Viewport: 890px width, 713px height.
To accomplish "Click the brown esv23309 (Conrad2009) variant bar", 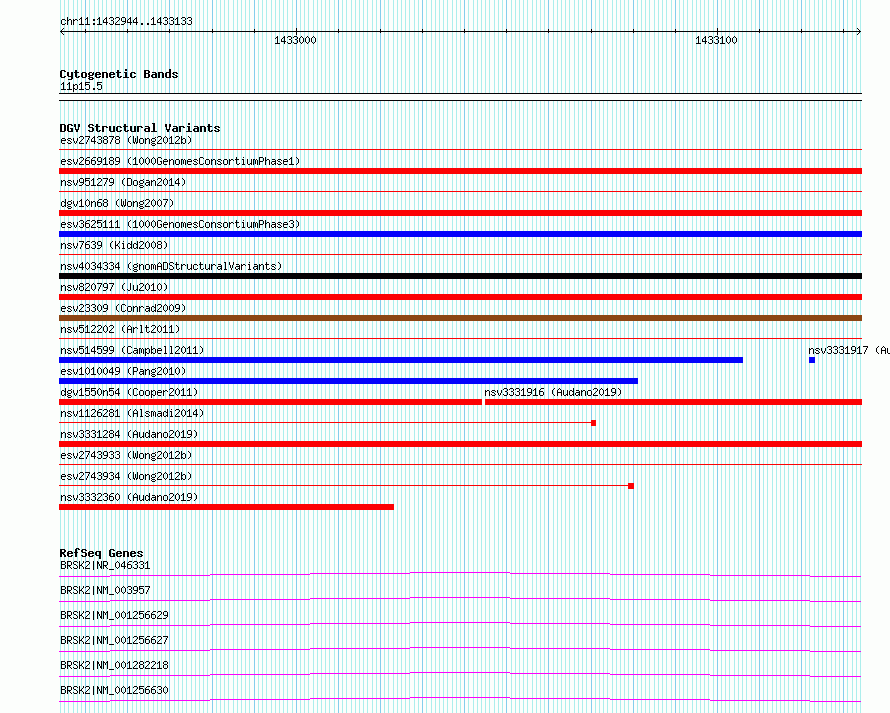I will click(x=460, y=318).
